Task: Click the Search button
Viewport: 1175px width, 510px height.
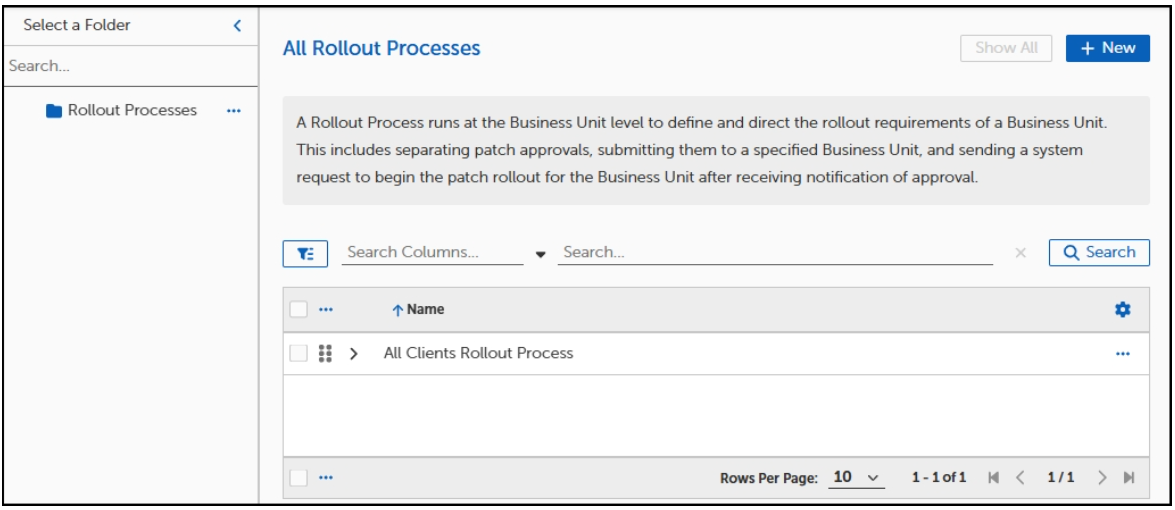Action: coord(1099,253)
